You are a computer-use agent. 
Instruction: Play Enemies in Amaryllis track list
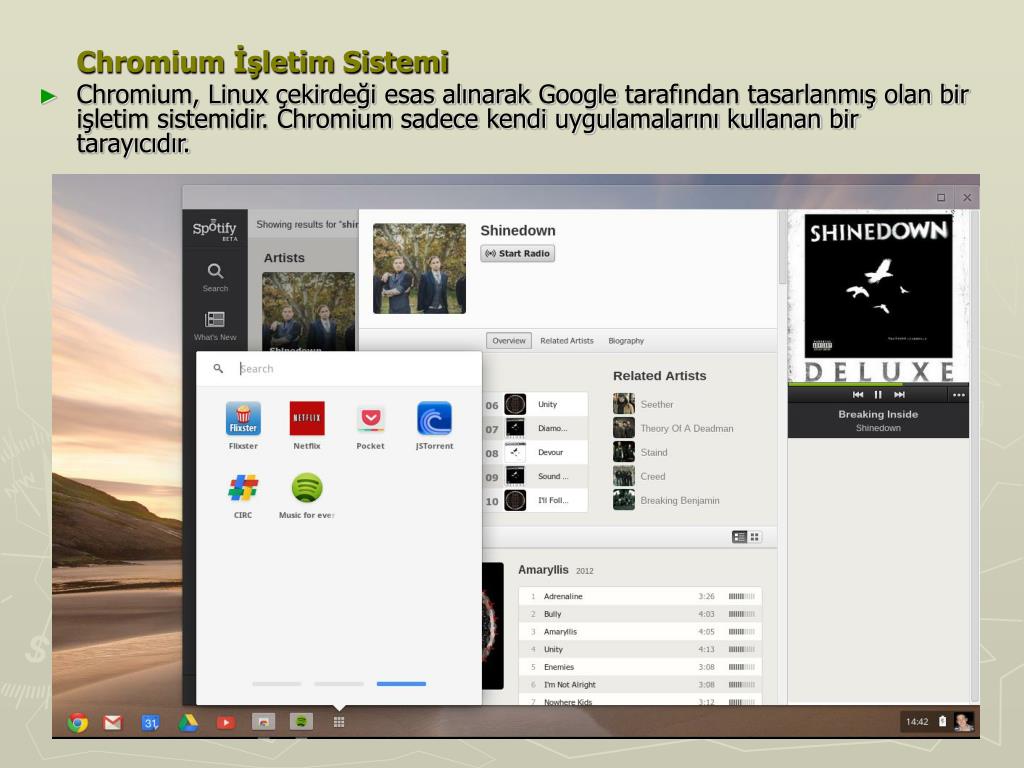coord(640,667)
